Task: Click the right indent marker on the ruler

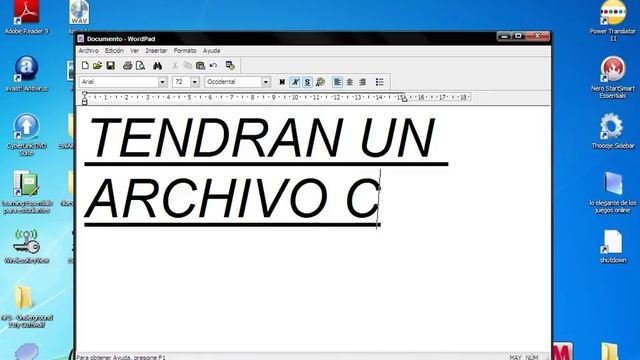Action: click(x=404, y=99)
